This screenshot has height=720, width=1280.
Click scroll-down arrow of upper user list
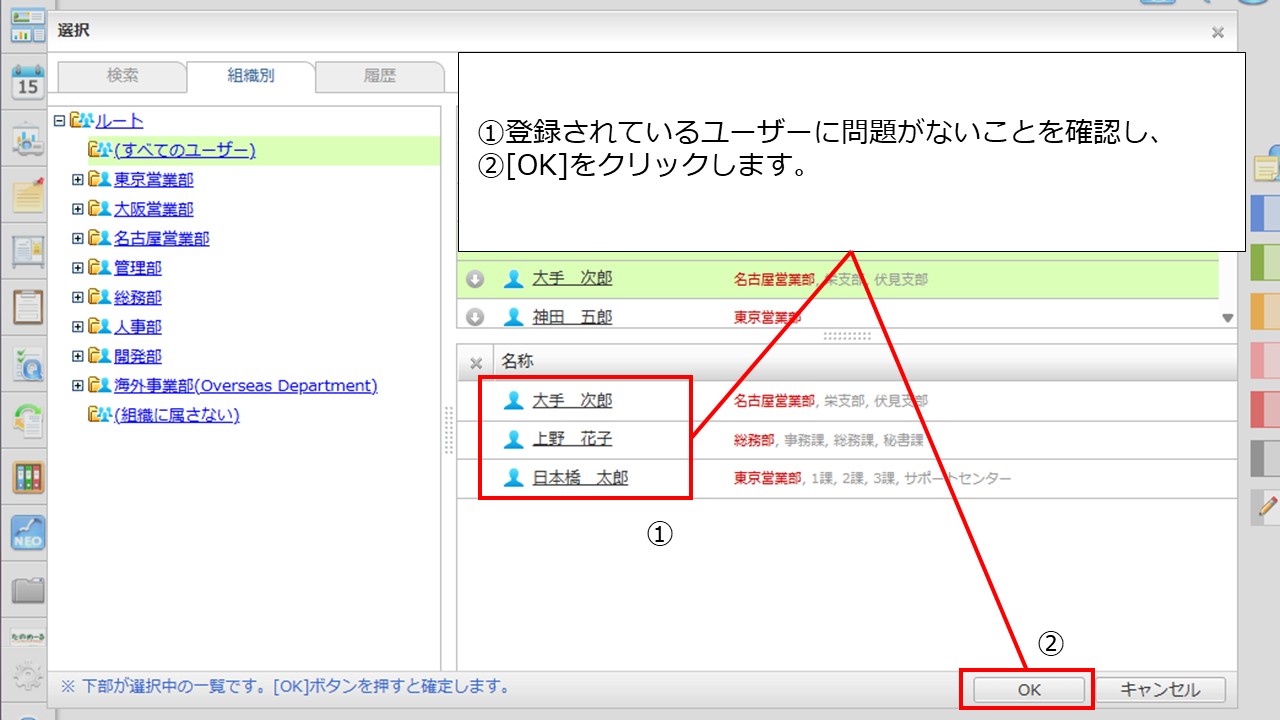[x=1228, y=318]
